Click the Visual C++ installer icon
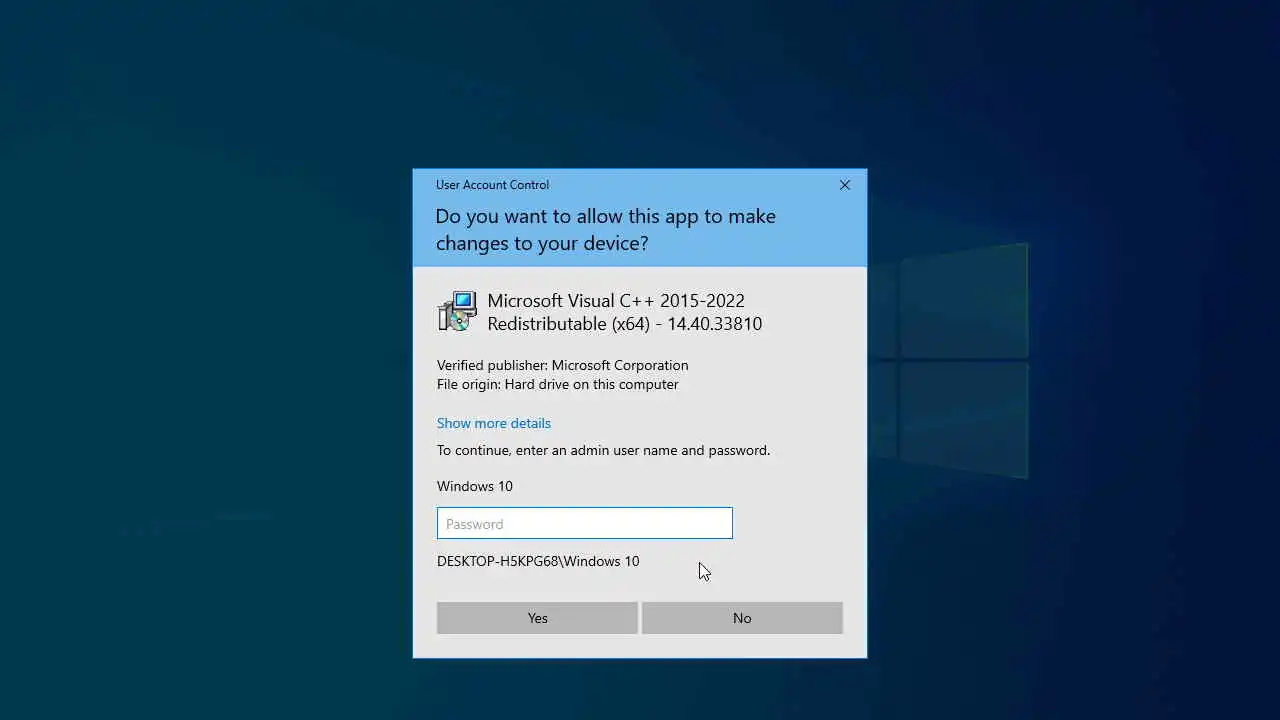Viewport: 1280px width, 720px height. point(458,311)
